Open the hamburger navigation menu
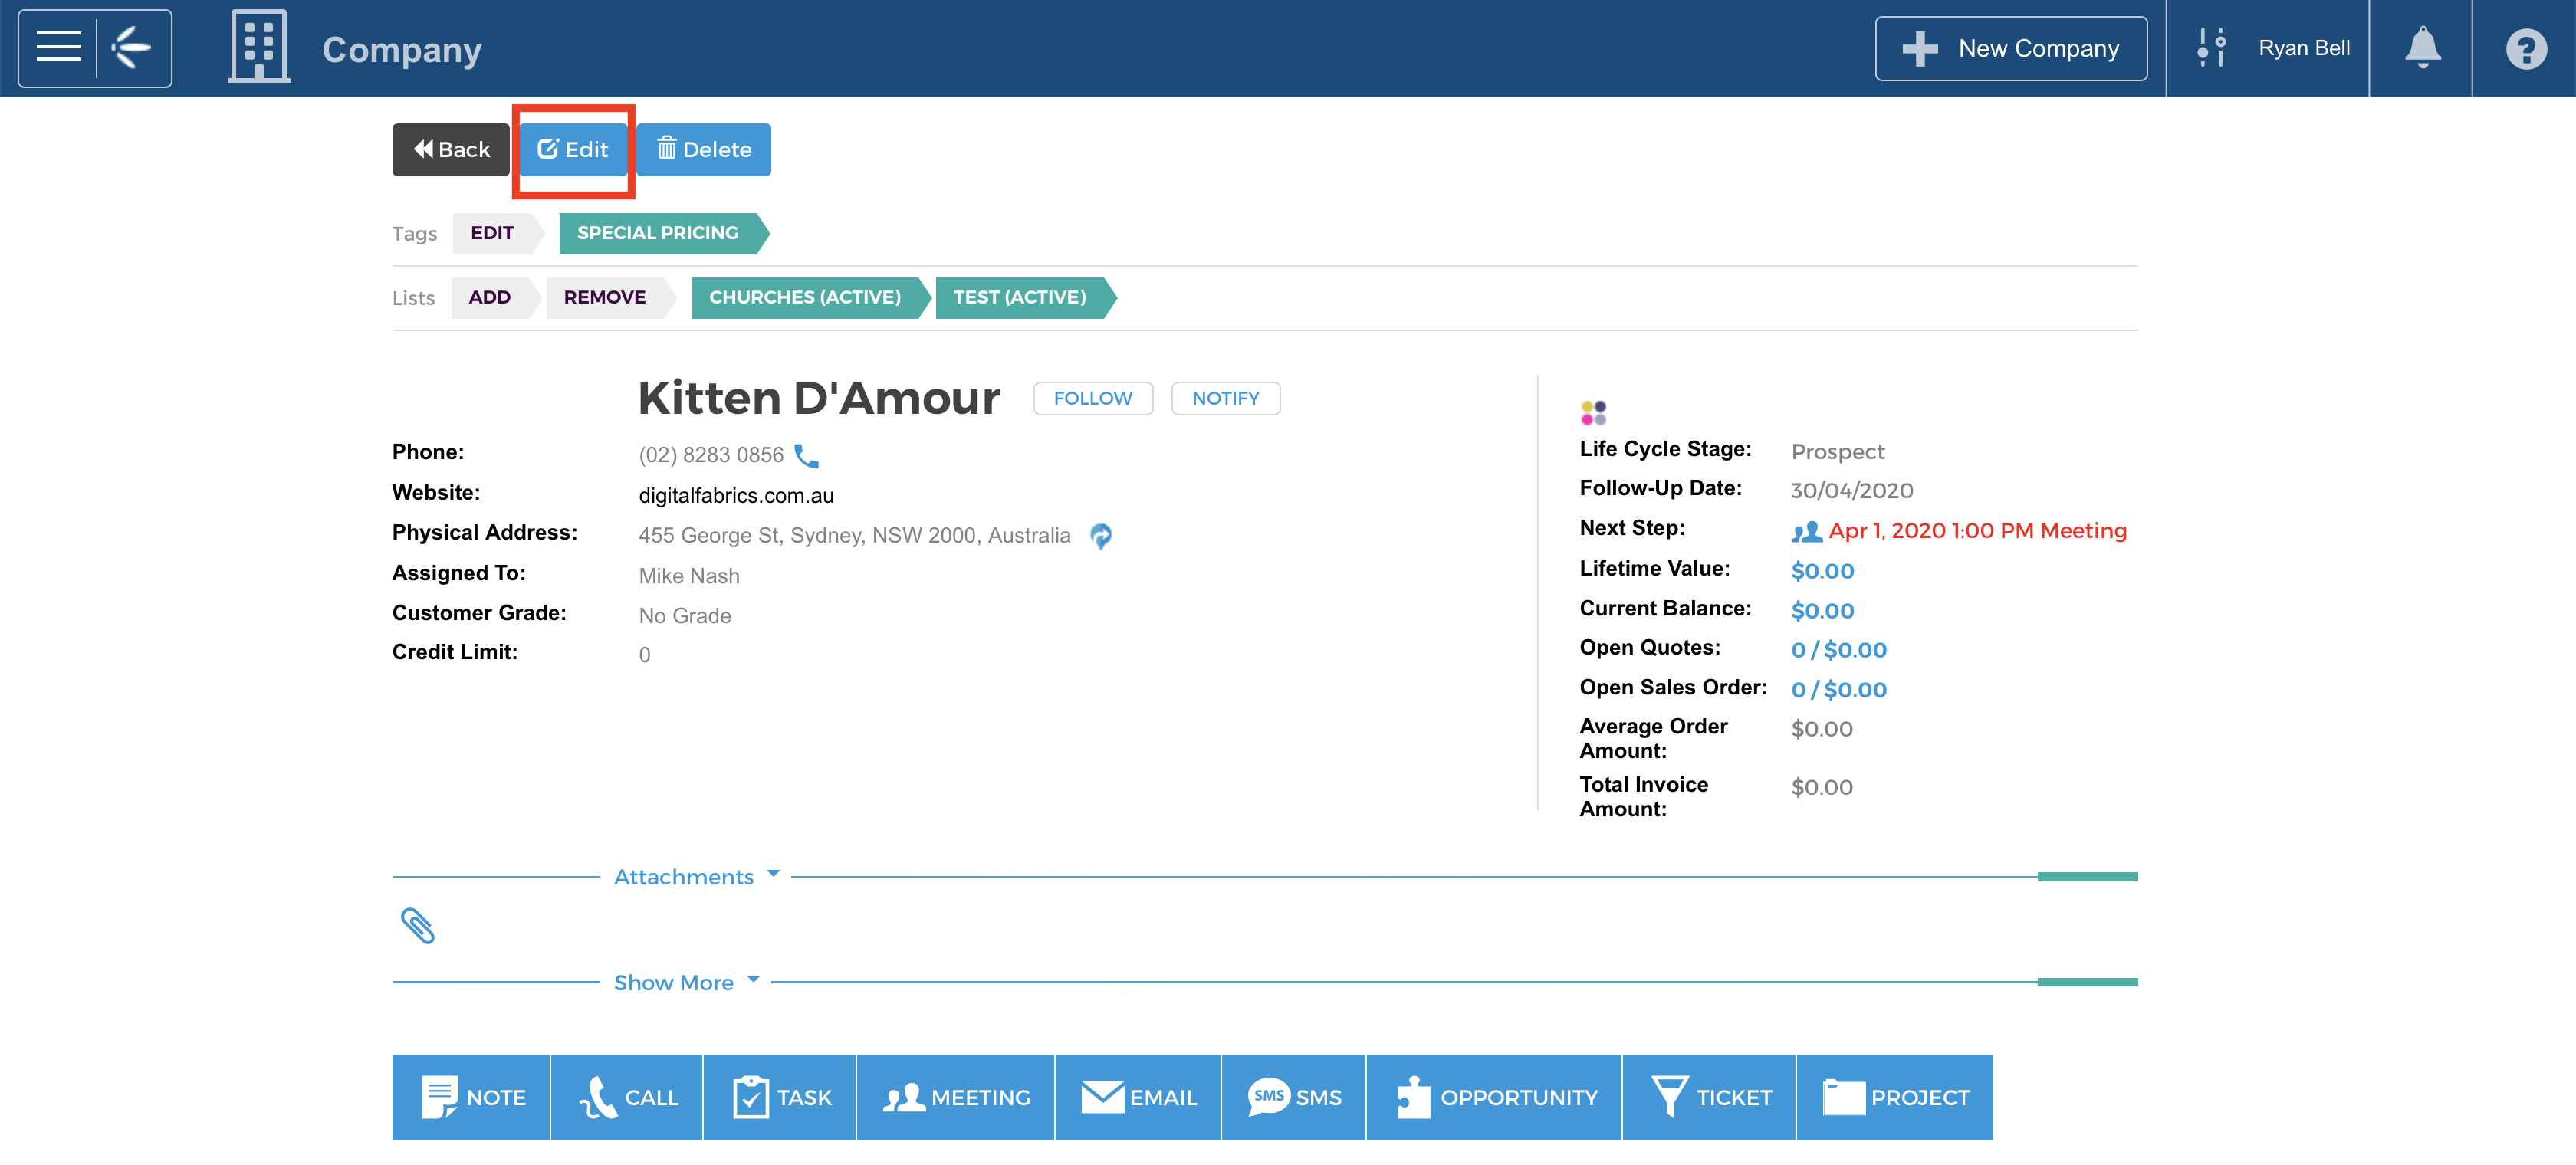The width and height of the screenshot is (2576, 1165). tap(58, 47)
